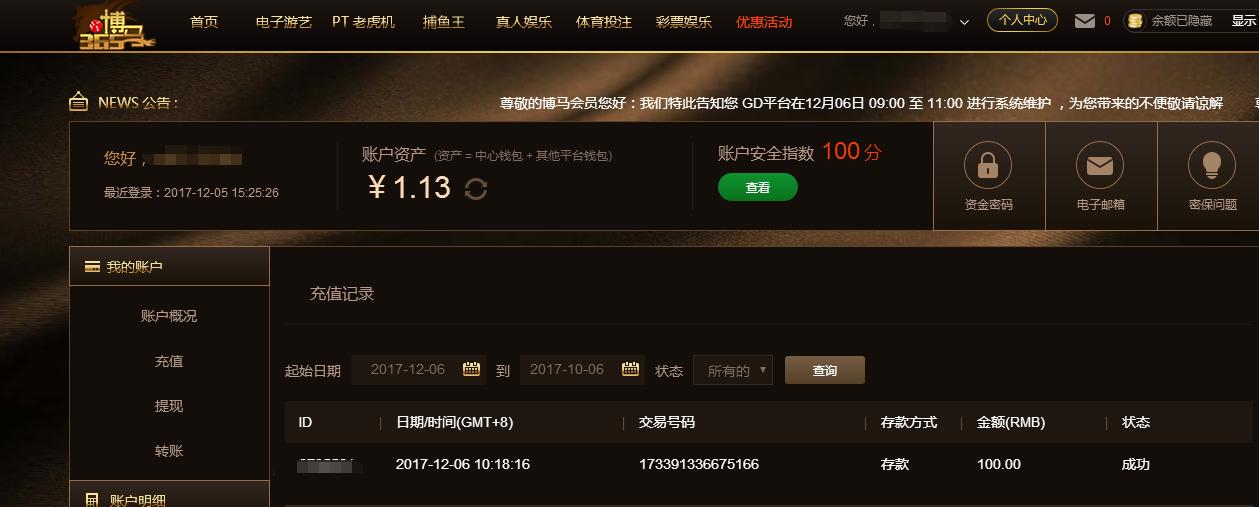Click the green 查看 button
The height and width of the screenshot is (507, 1259).
point(758,187)
